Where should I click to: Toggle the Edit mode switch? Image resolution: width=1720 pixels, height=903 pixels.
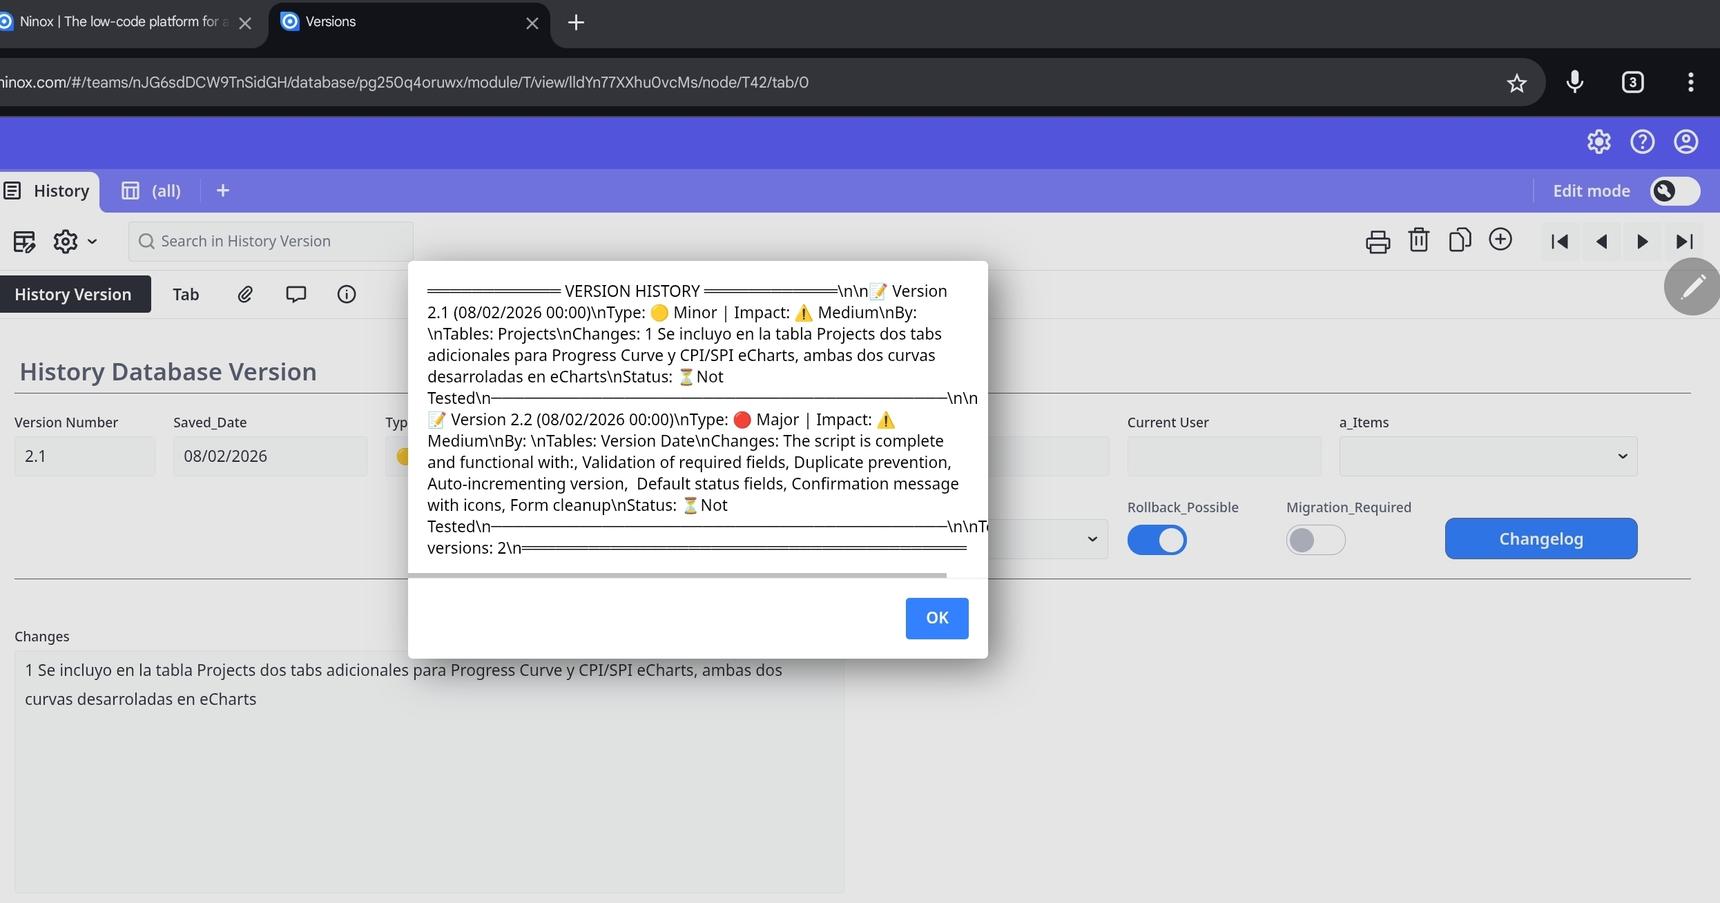[x=1674, y=191]
